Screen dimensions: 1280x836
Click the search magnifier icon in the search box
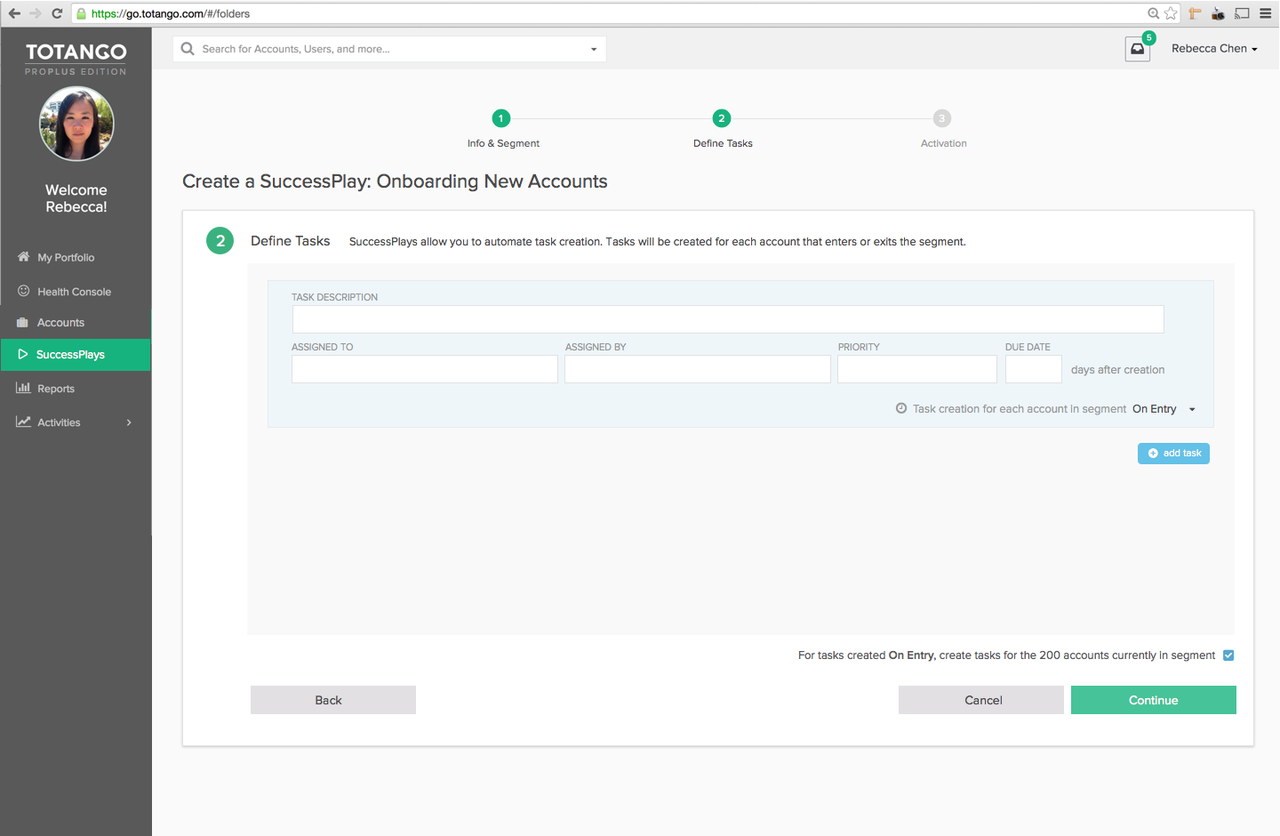pos(187,49)
